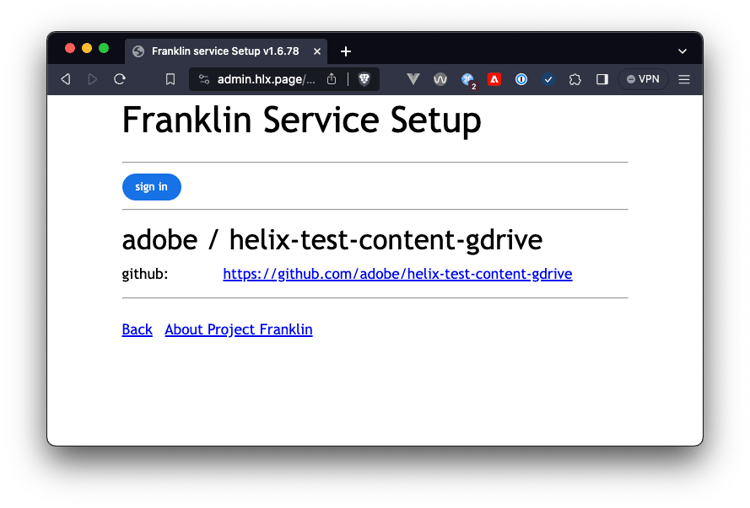Click the sign in button

pyautogui.click(x=152, y=187)
